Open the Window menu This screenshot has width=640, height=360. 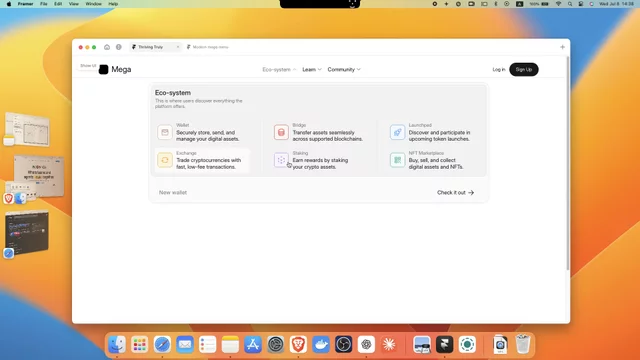[93, 4]
